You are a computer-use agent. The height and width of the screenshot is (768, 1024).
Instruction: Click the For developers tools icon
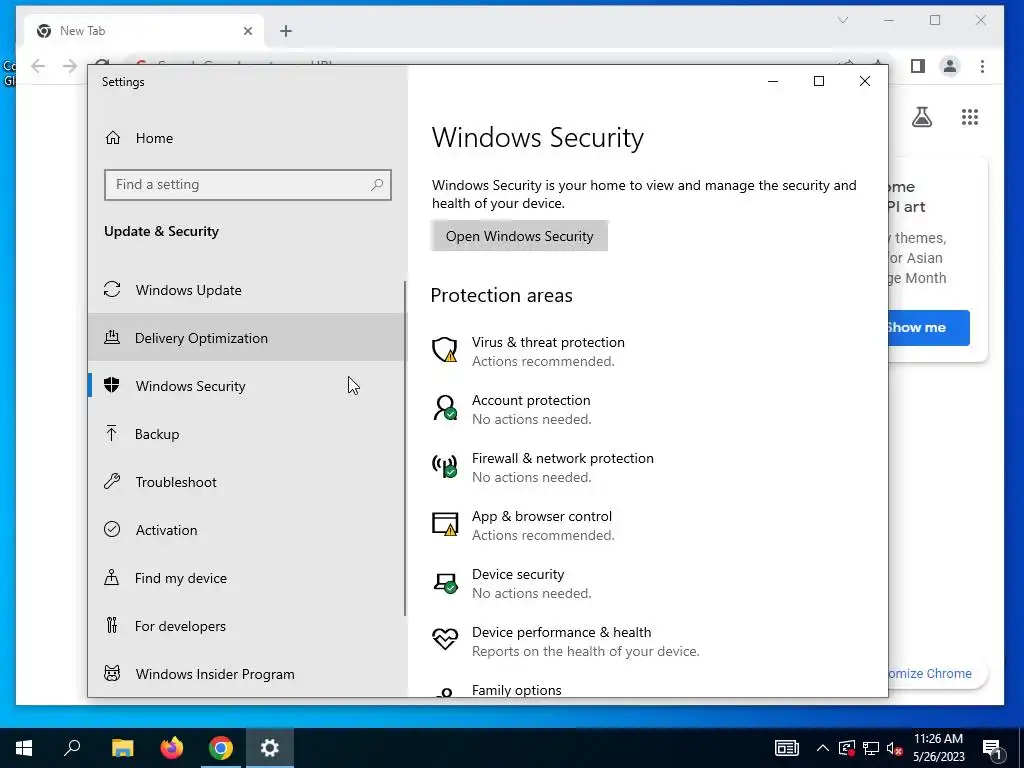click(112, 625)
